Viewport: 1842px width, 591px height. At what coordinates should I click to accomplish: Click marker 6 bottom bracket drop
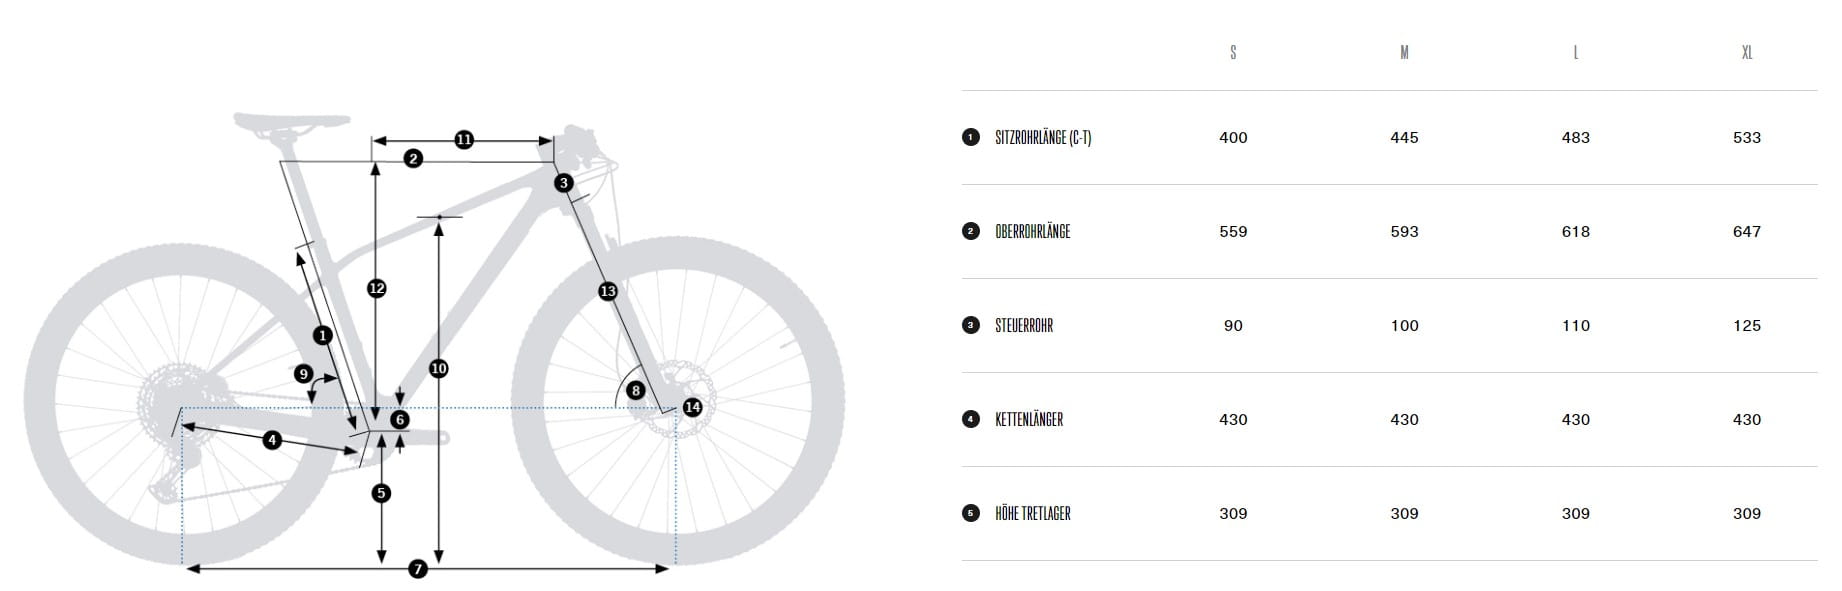(x=400, y=420)
